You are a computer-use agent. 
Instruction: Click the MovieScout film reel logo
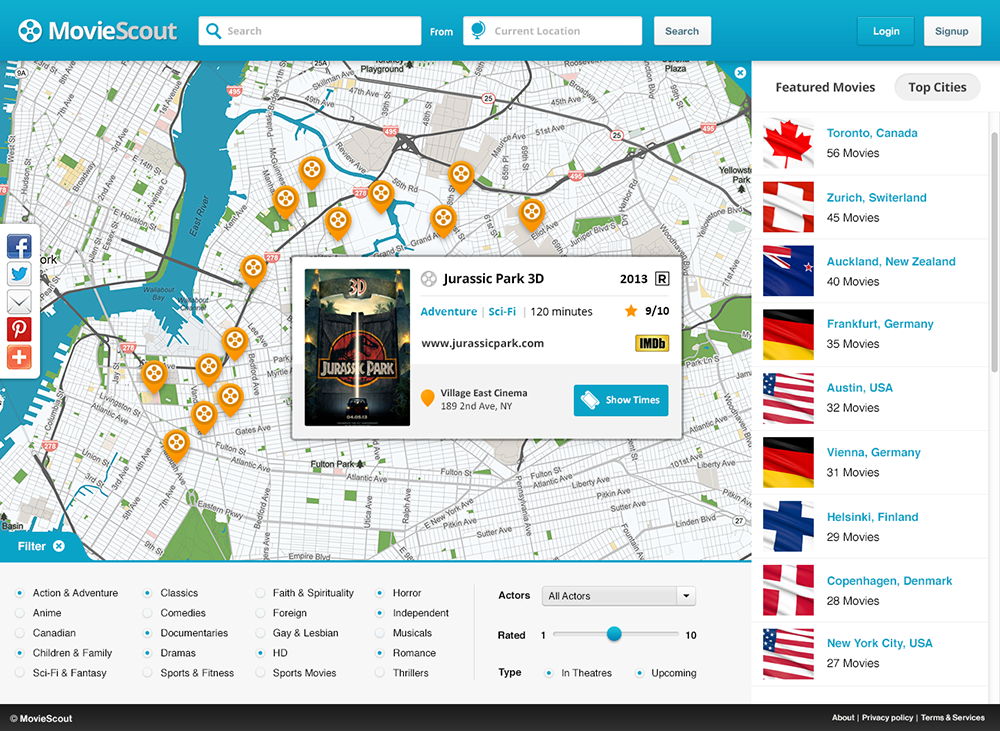click(x=29, y=31)
